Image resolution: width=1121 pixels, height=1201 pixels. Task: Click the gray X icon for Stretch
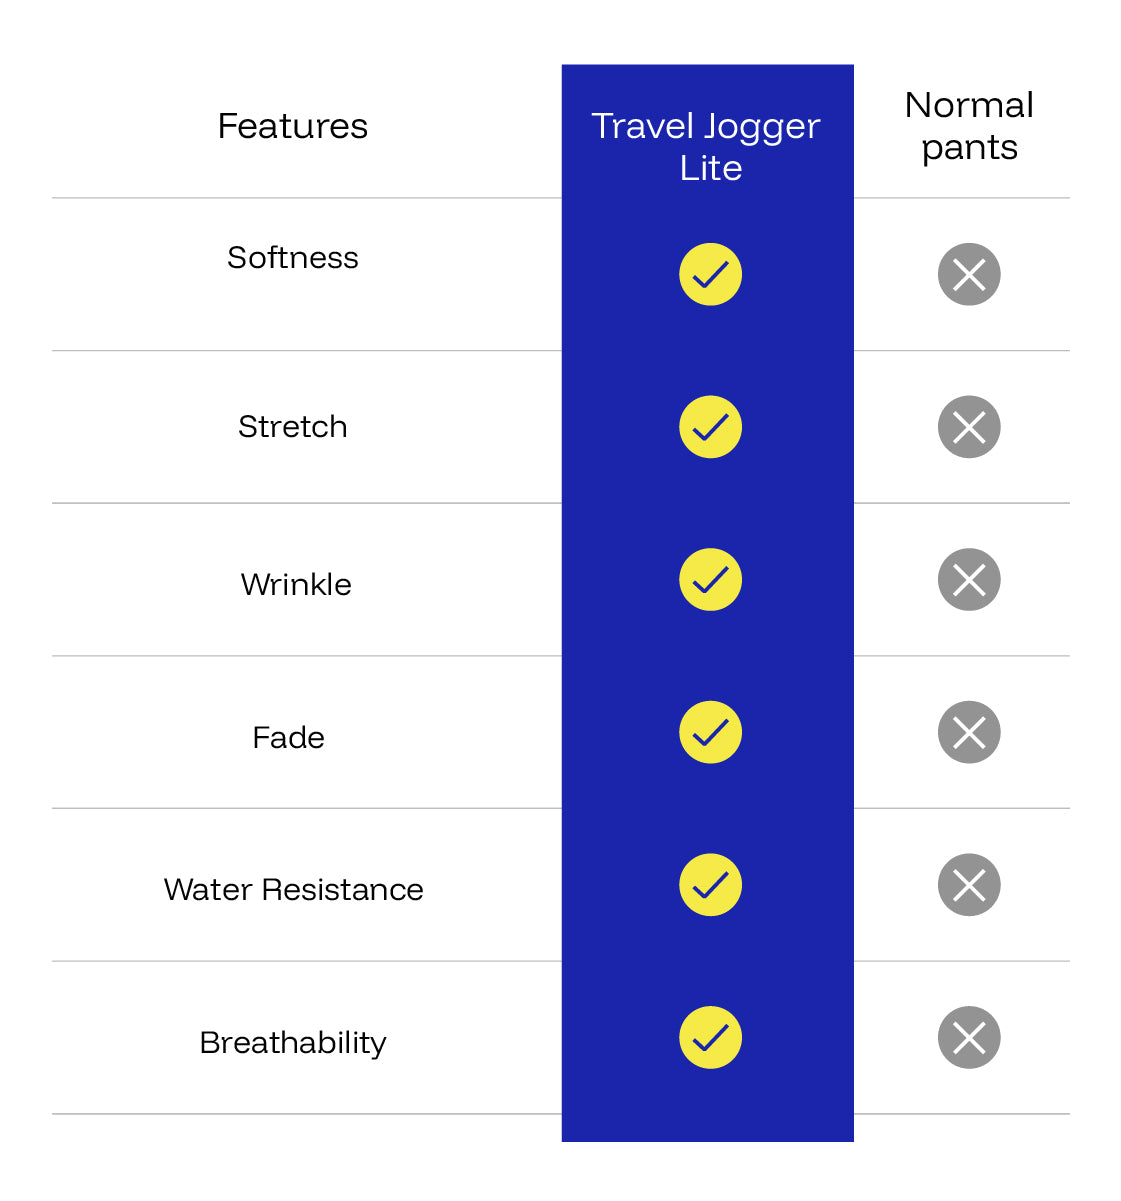[x=969, y=427]
